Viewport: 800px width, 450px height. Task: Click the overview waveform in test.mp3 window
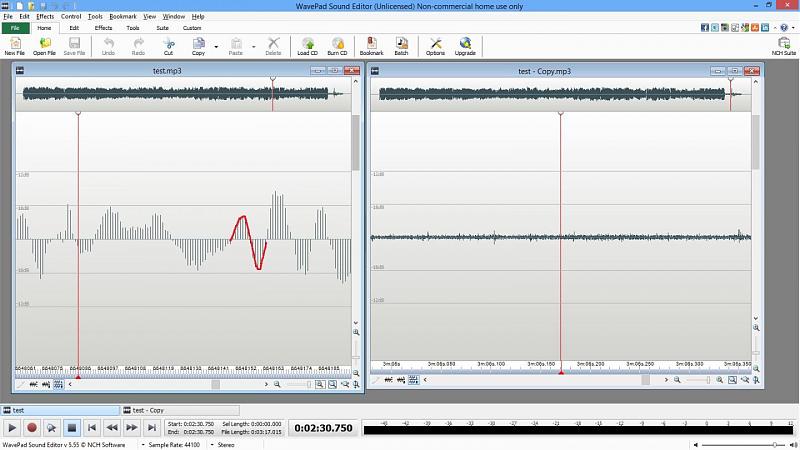tap(183, 93)
